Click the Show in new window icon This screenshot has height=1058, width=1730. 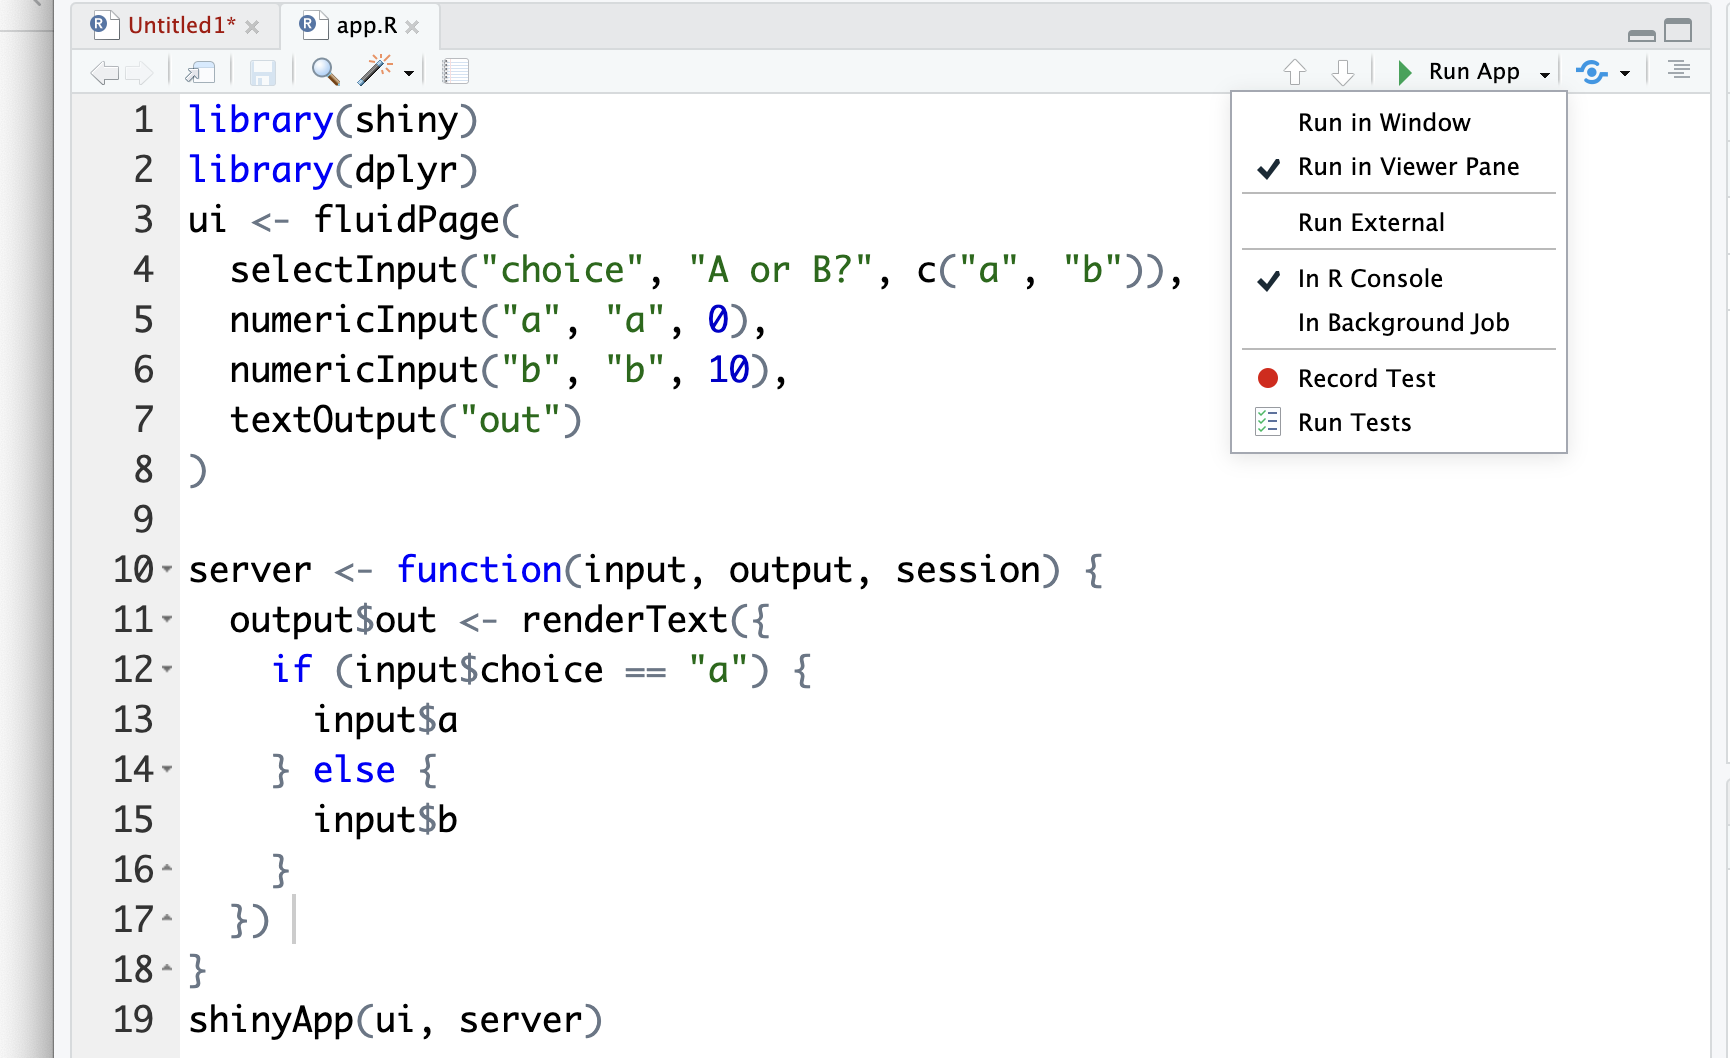coord(200,72)
